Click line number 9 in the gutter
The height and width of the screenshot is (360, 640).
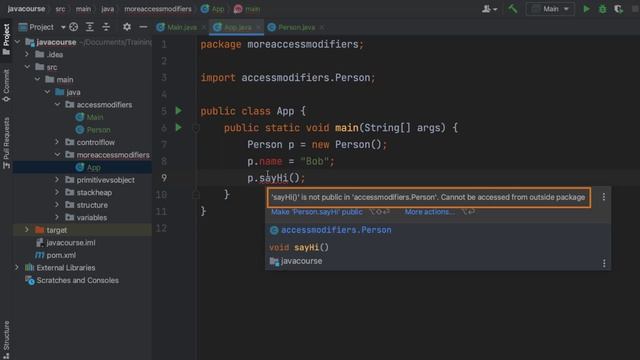click(x=164, y=178)
